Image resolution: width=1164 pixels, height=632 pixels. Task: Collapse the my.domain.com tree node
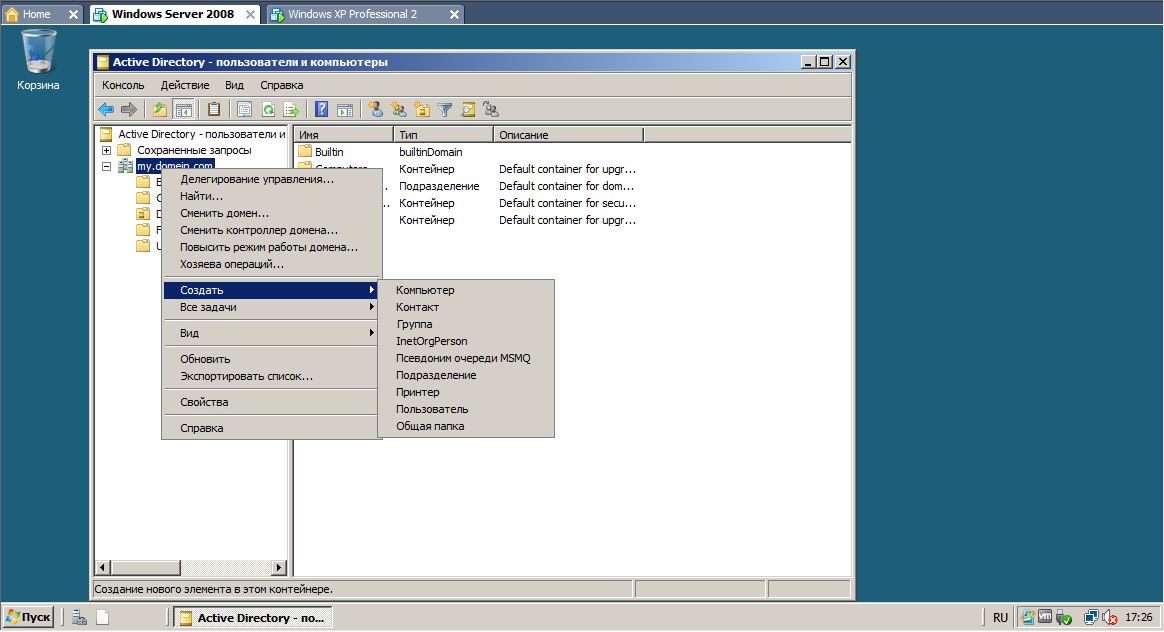106,166
